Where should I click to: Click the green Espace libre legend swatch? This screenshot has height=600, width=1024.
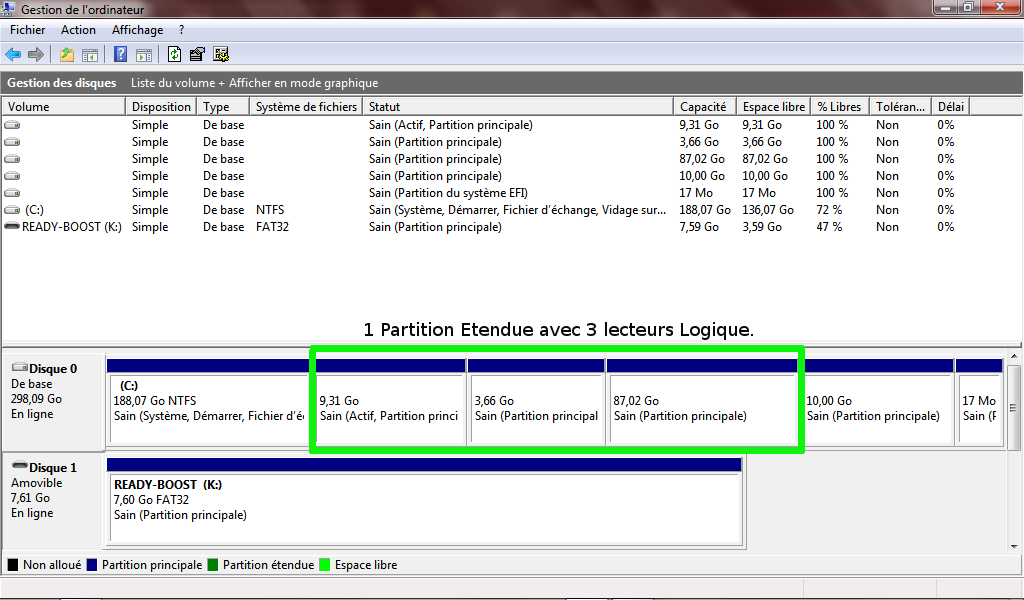(325, 565)
